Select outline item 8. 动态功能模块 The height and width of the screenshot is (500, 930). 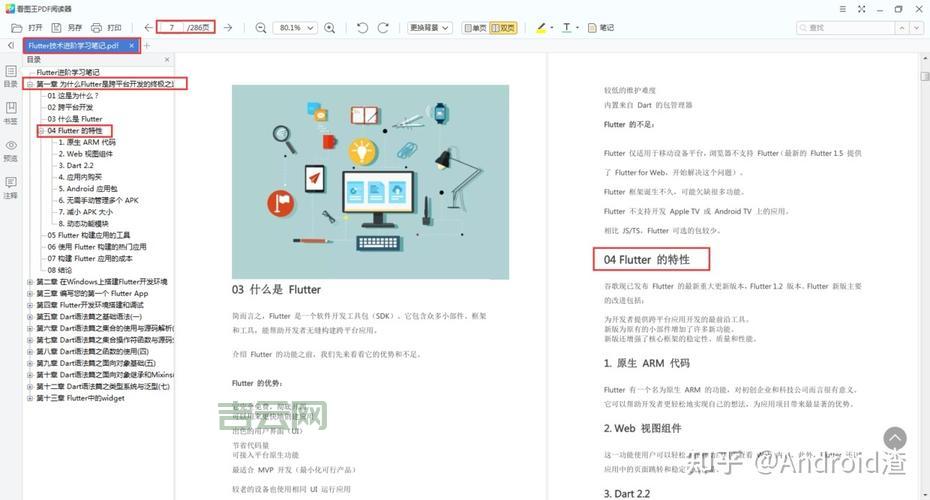point(83,224)
